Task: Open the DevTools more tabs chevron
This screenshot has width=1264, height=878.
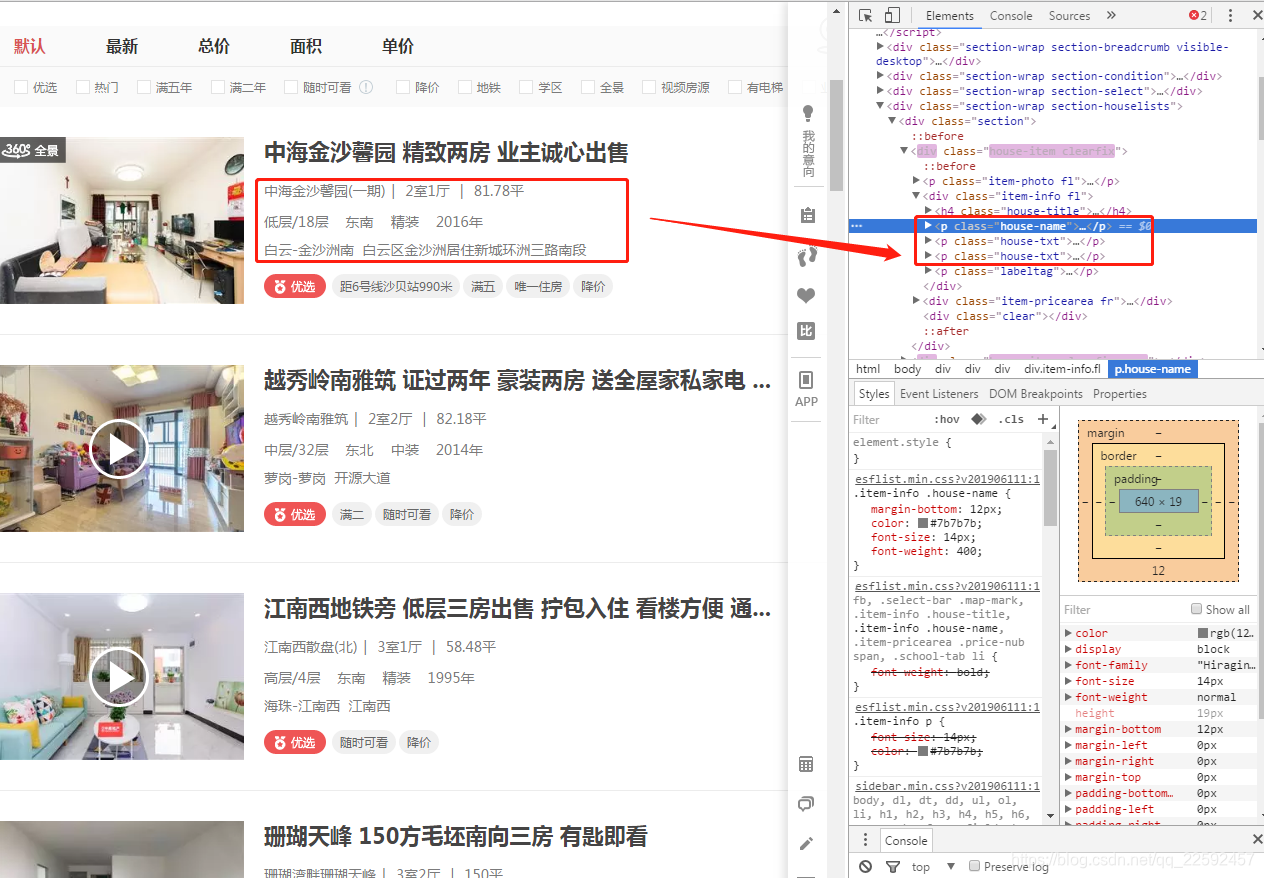Action: click(1111, 15)
